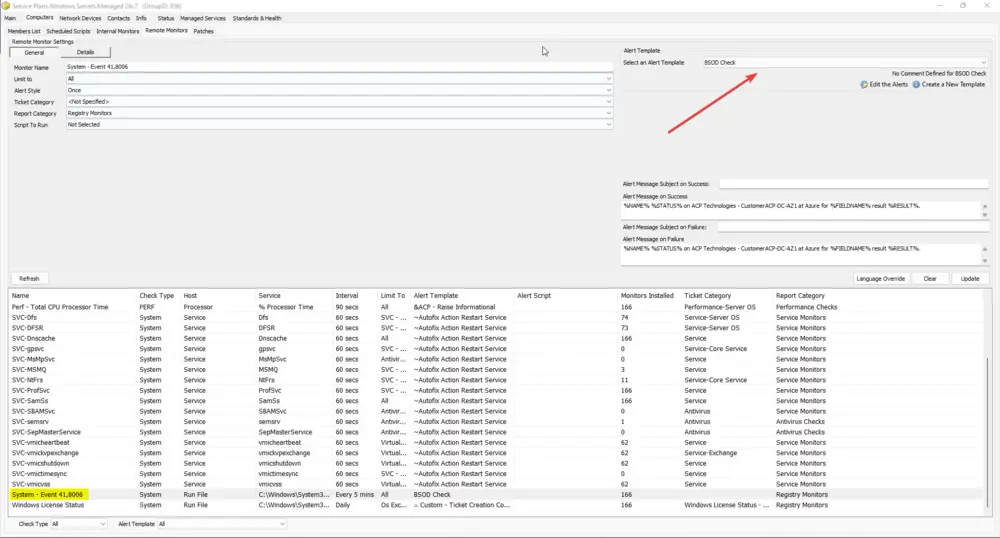Open the Managed Services tab

pos(203,18)
